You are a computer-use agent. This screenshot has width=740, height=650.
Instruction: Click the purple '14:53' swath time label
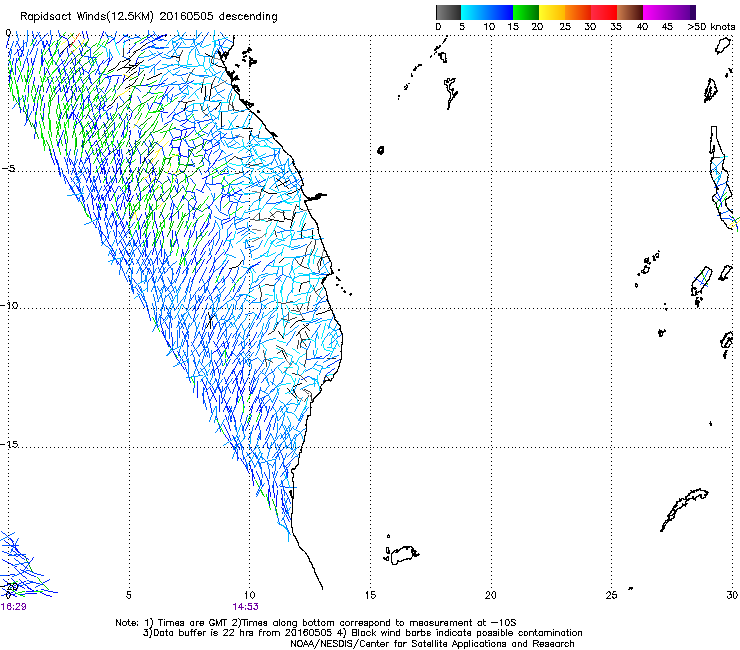tap(245, 606)
